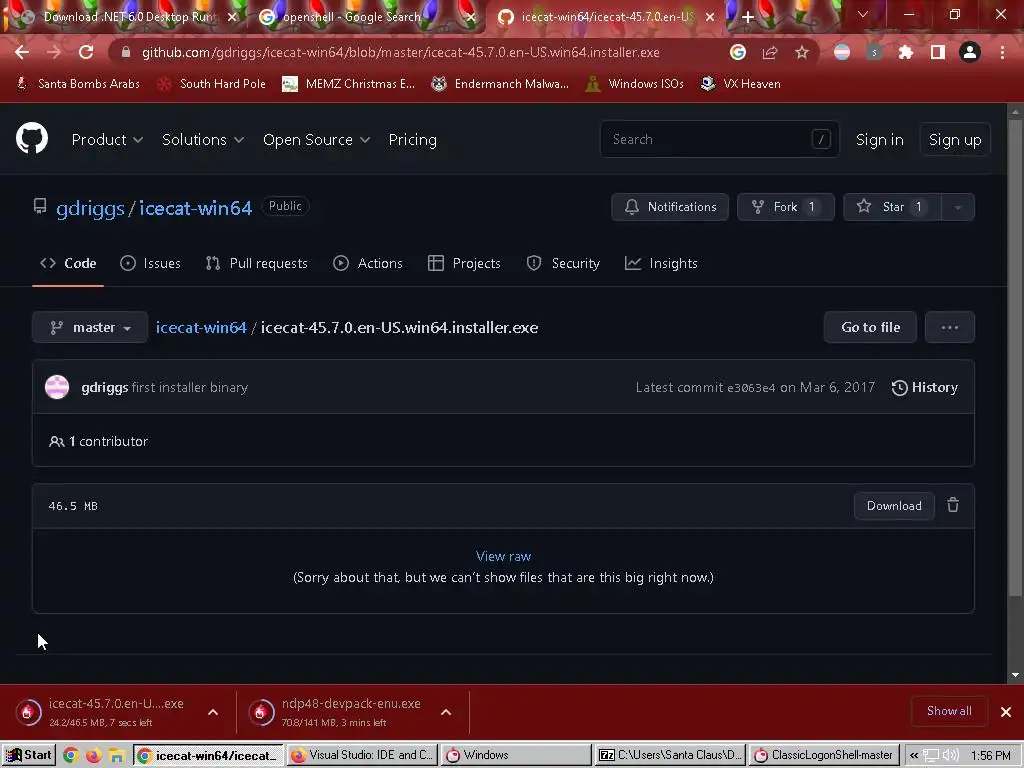Image resolution: width=1024 pixels, height=768 pixels.
Task: Open the Pricing page
Action: pos(413,140)
